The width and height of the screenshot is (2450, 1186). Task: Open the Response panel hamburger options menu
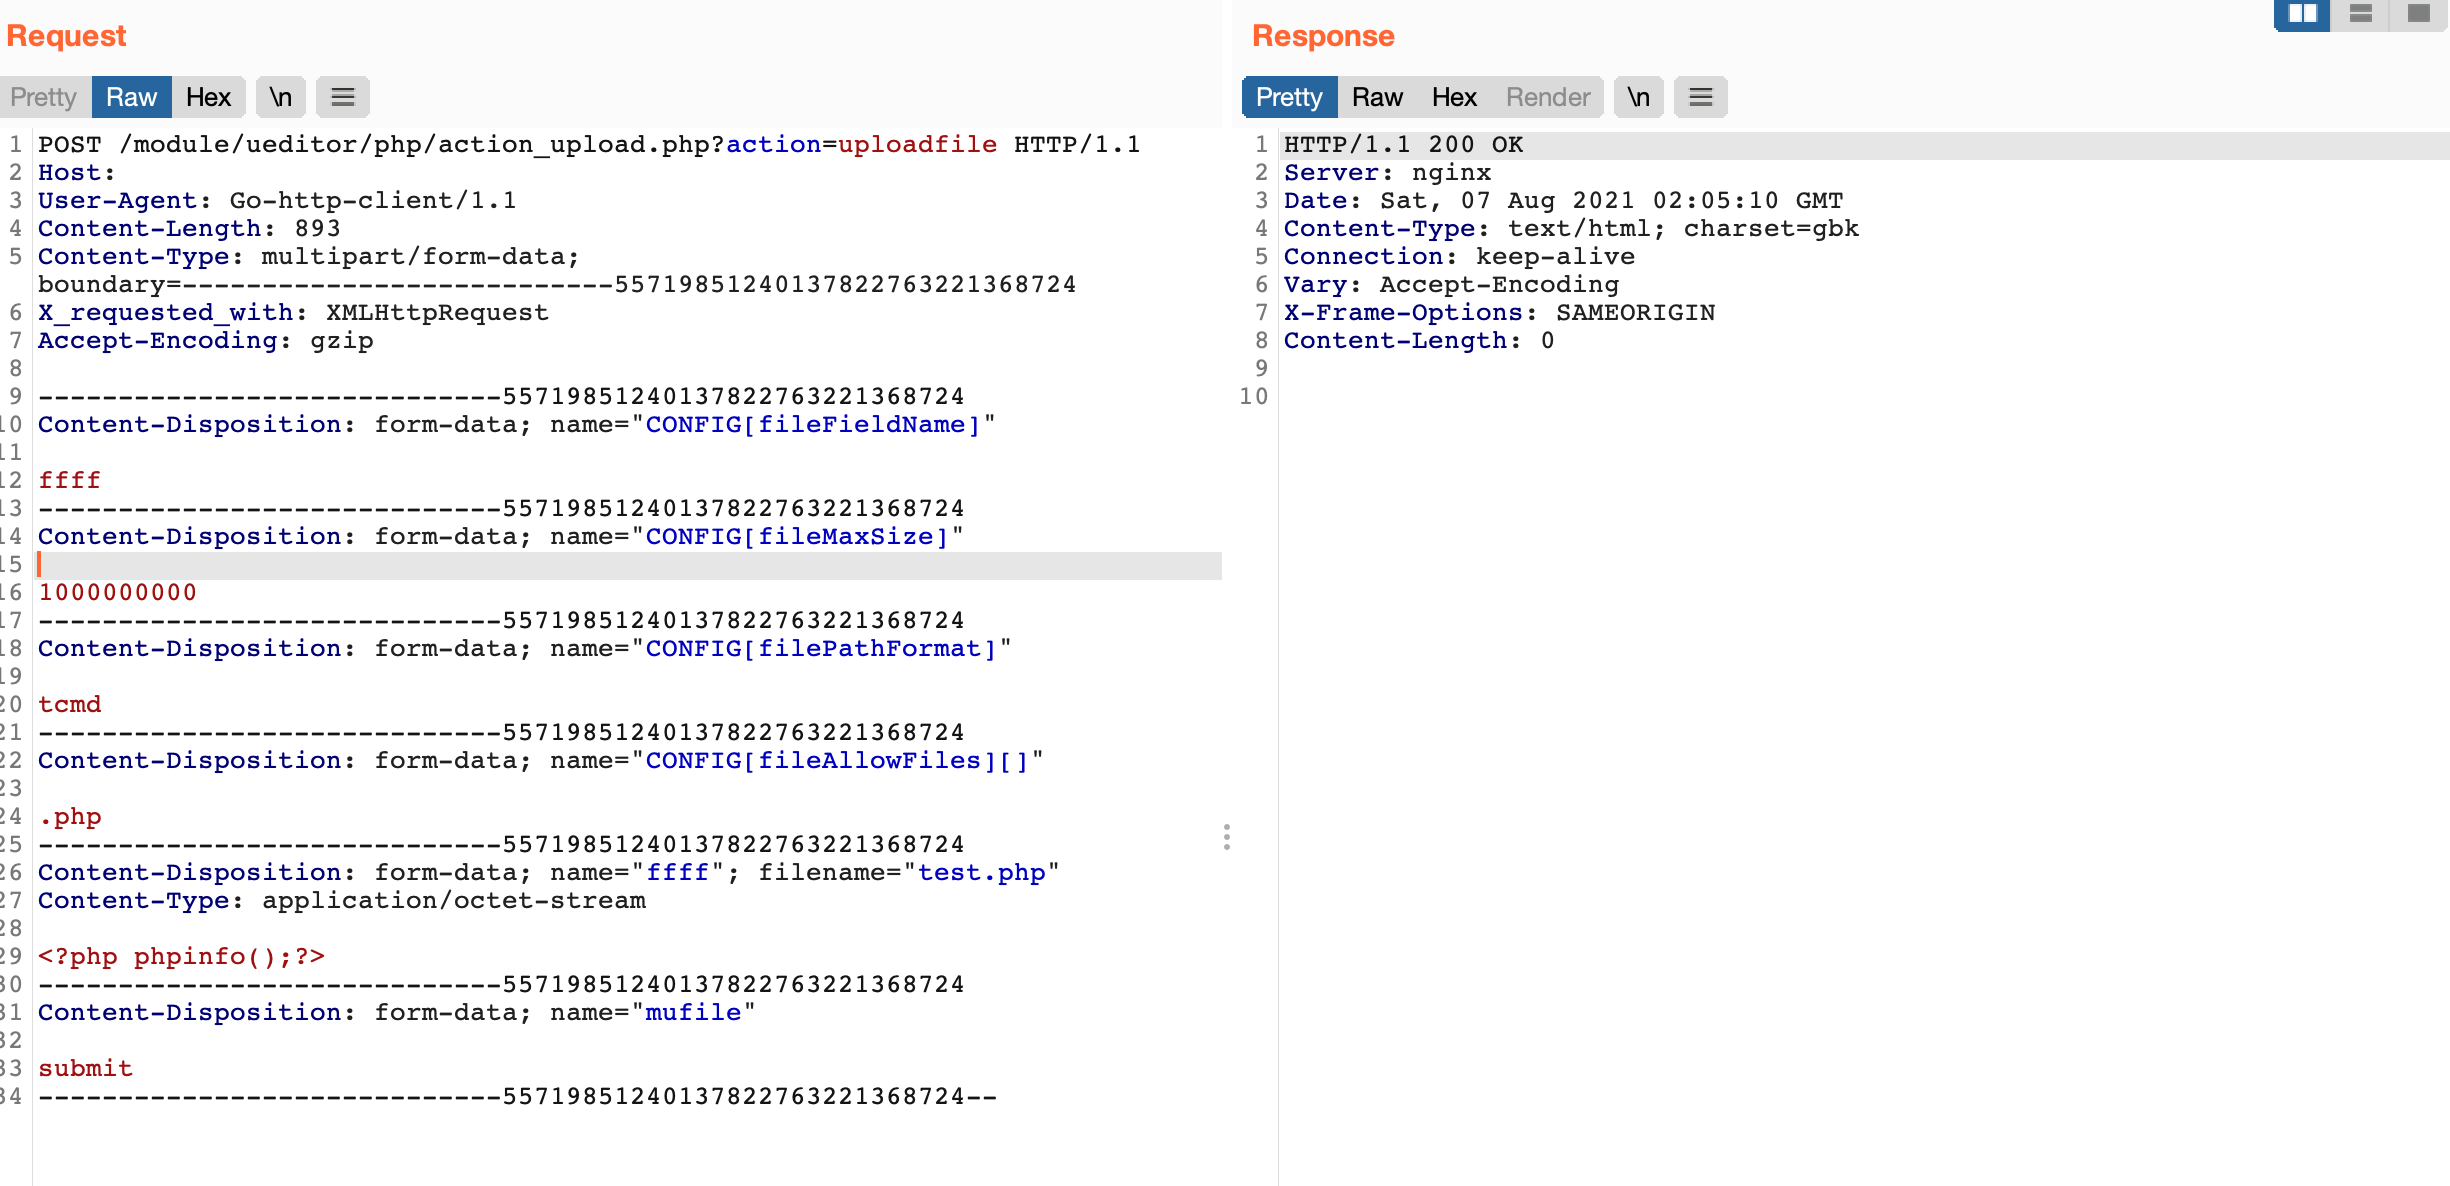pyautogui.click(x=1700, y=97)
